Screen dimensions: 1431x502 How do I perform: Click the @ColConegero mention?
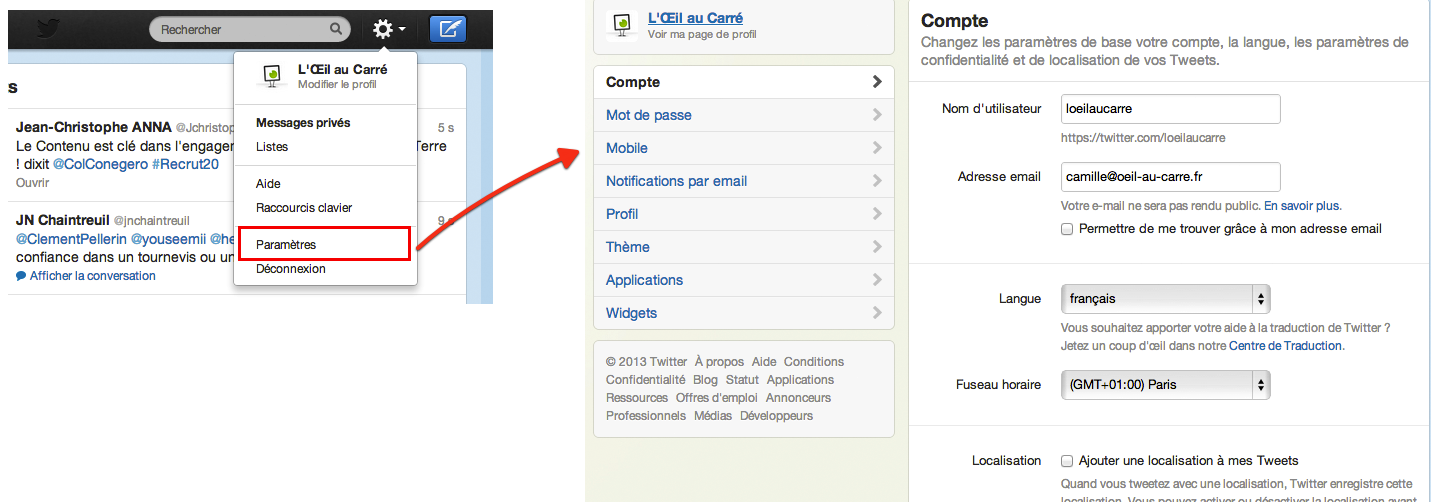click(x=100, y=163)
